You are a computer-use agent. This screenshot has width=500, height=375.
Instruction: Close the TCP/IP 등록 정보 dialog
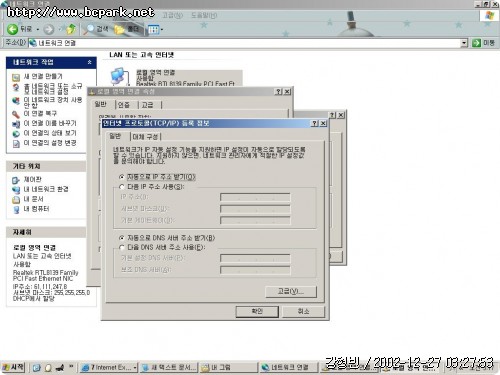point(323,123)
